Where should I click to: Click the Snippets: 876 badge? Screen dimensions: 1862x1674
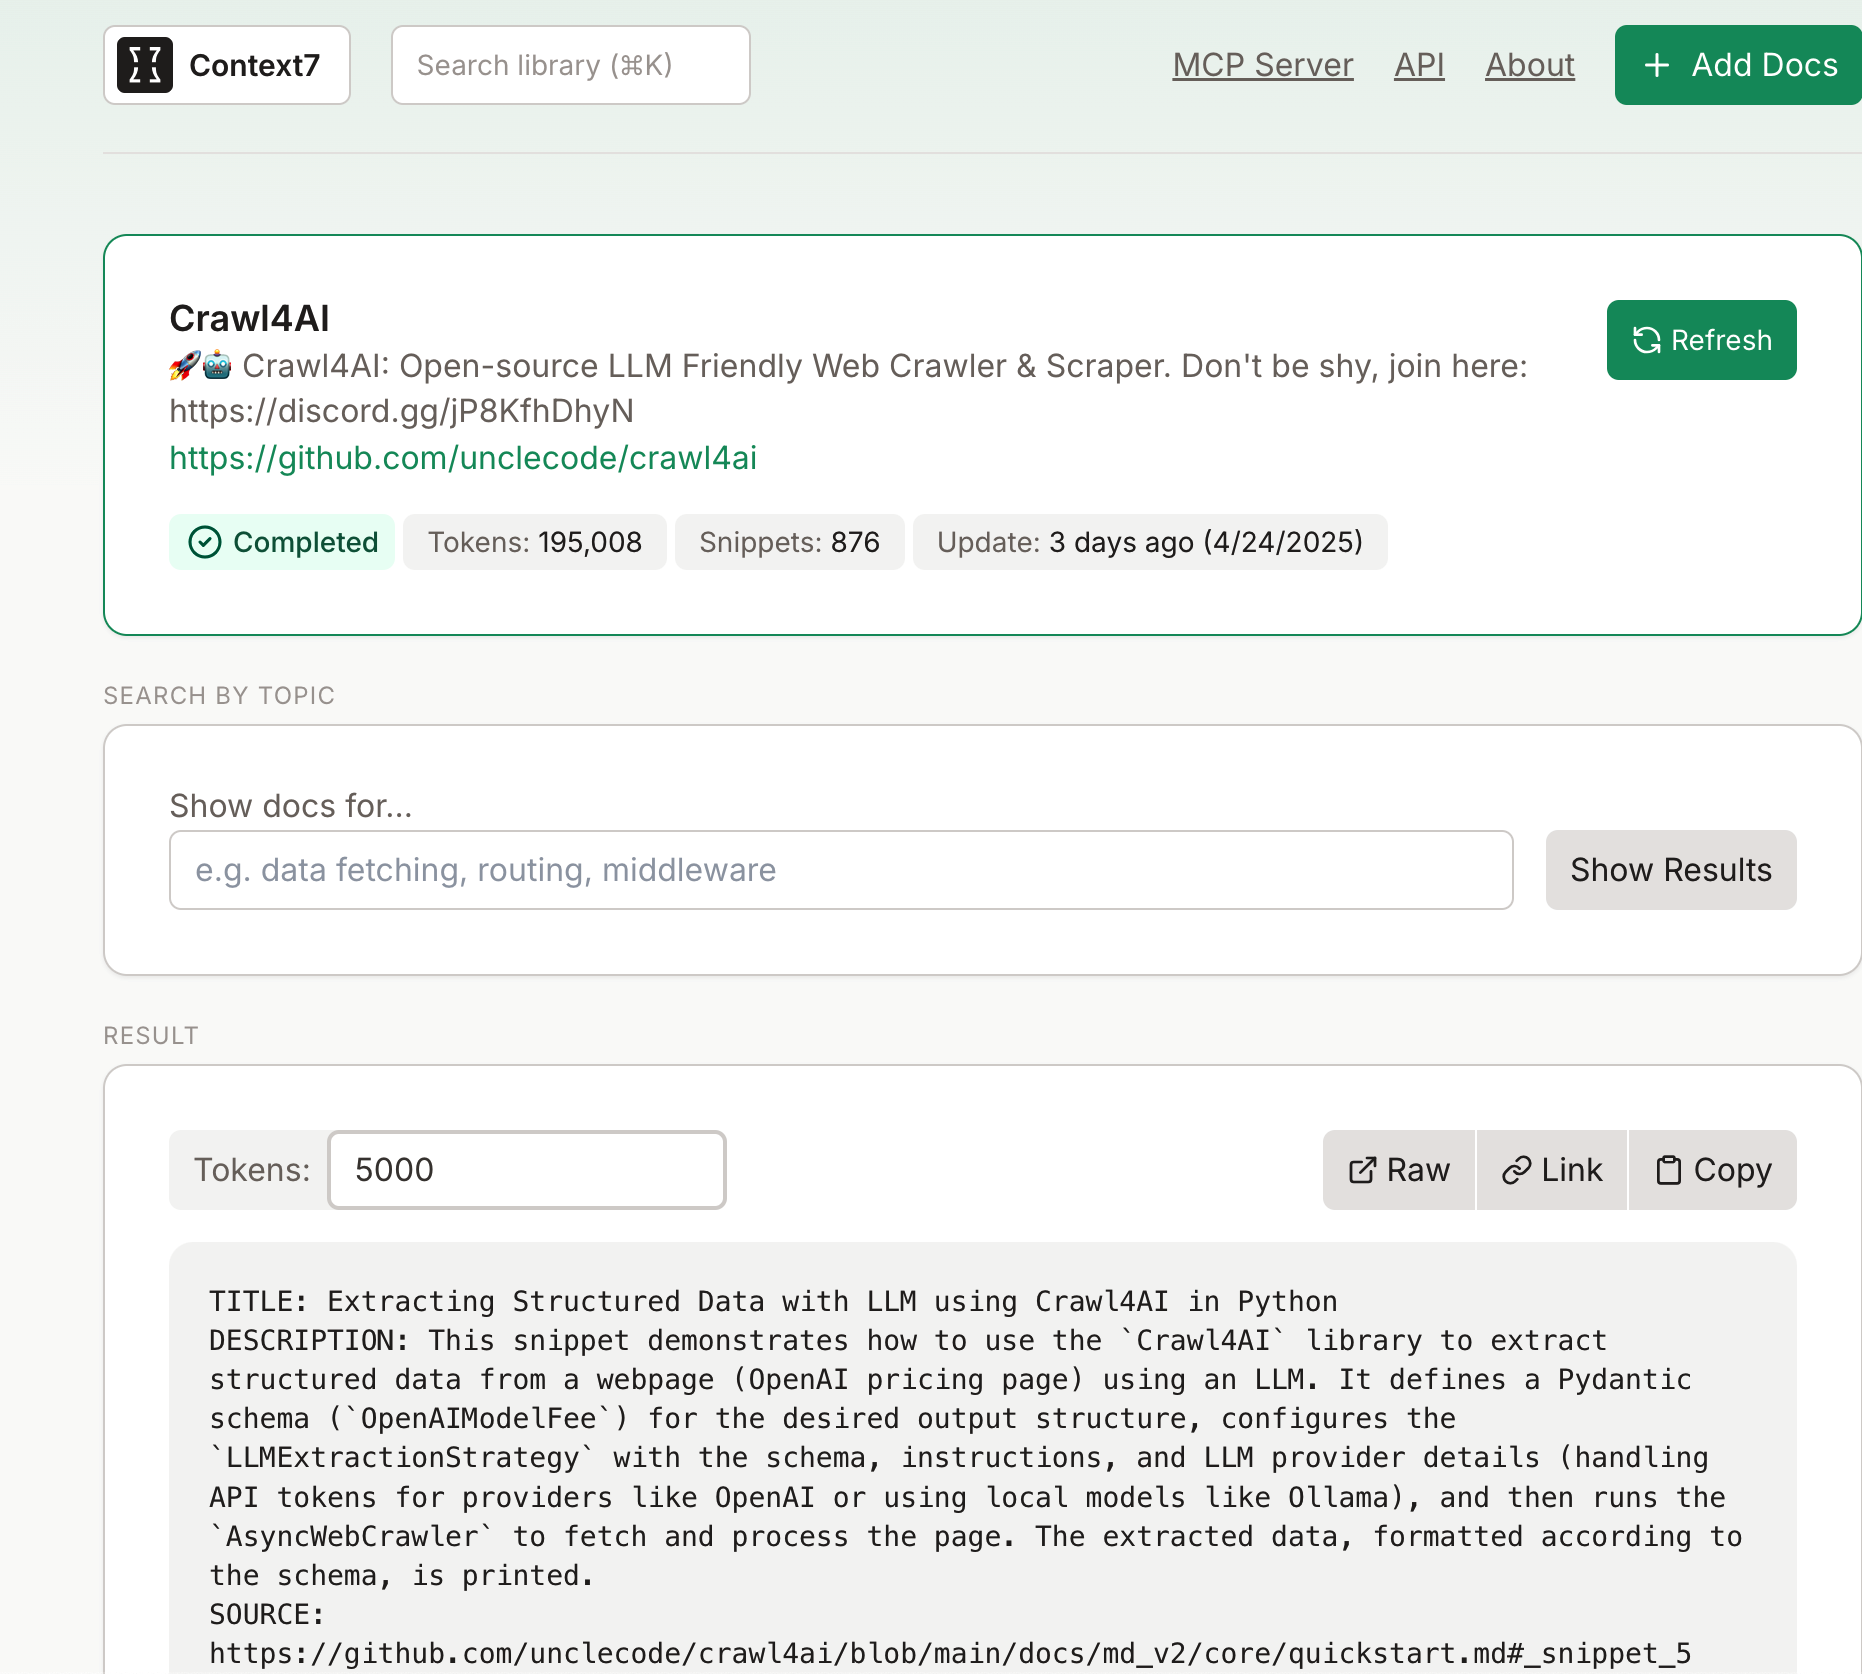(790, 542)
